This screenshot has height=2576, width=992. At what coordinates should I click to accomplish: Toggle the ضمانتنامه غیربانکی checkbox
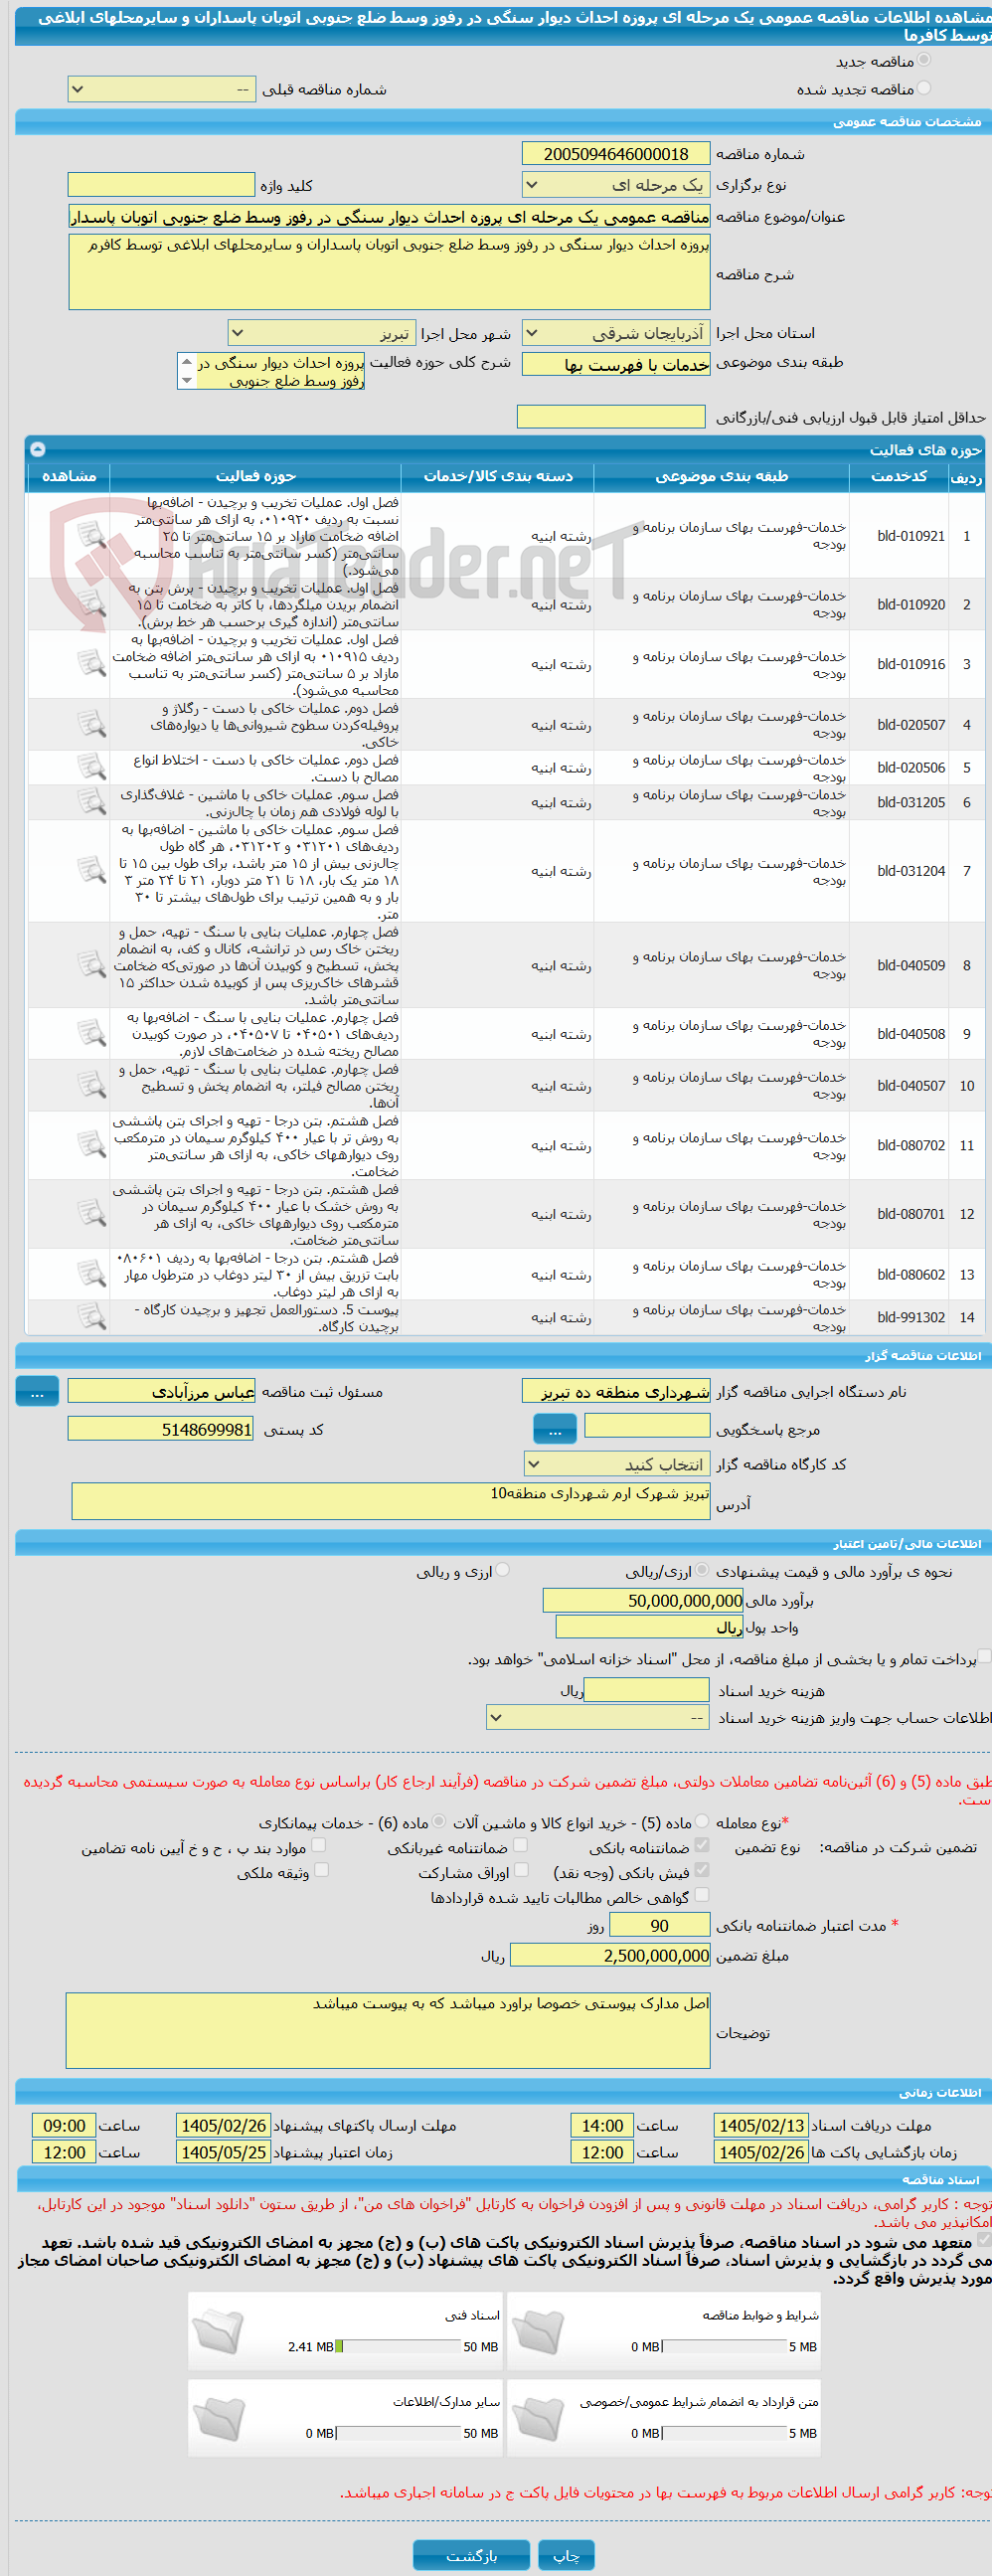click(520, 1845)
